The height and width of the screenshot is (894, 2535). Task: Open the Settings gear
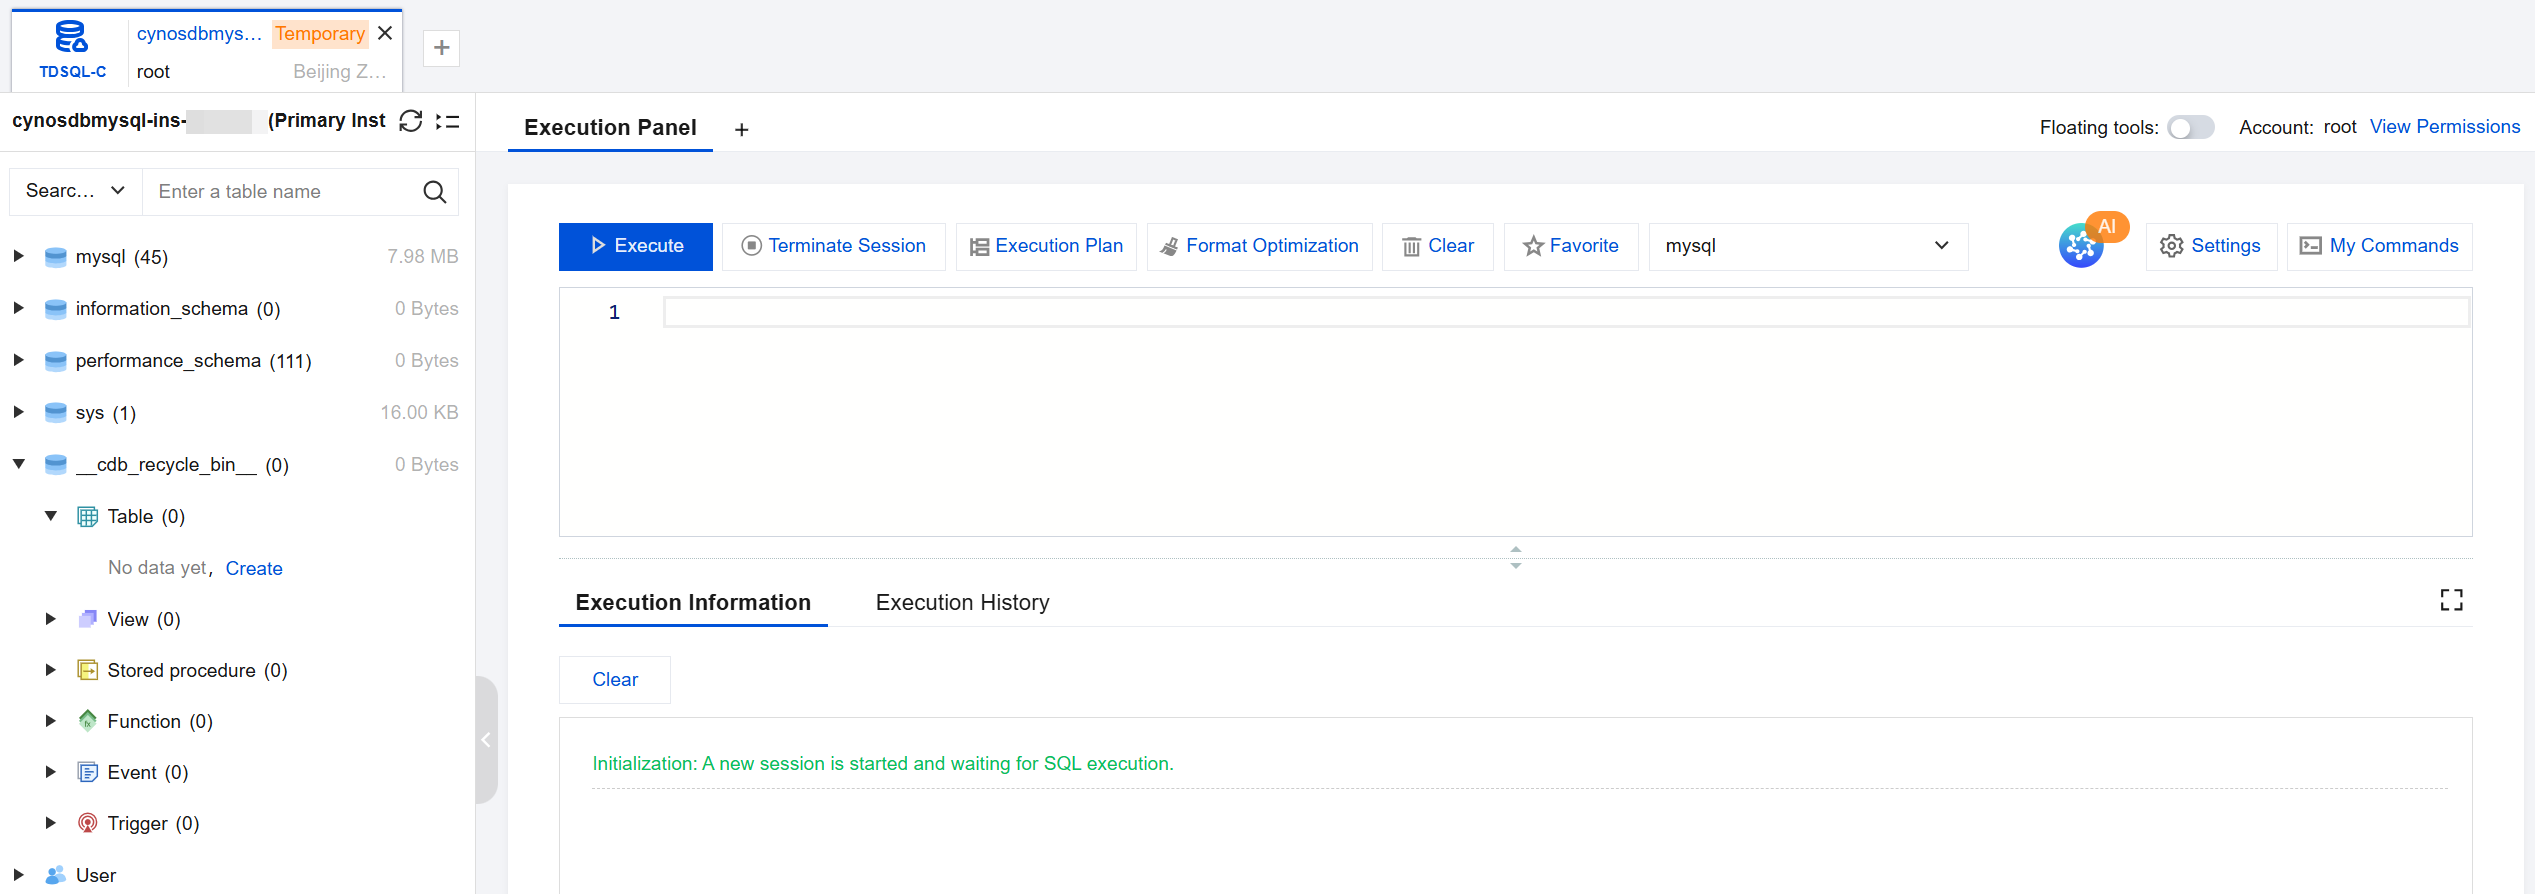(2211, 246)
